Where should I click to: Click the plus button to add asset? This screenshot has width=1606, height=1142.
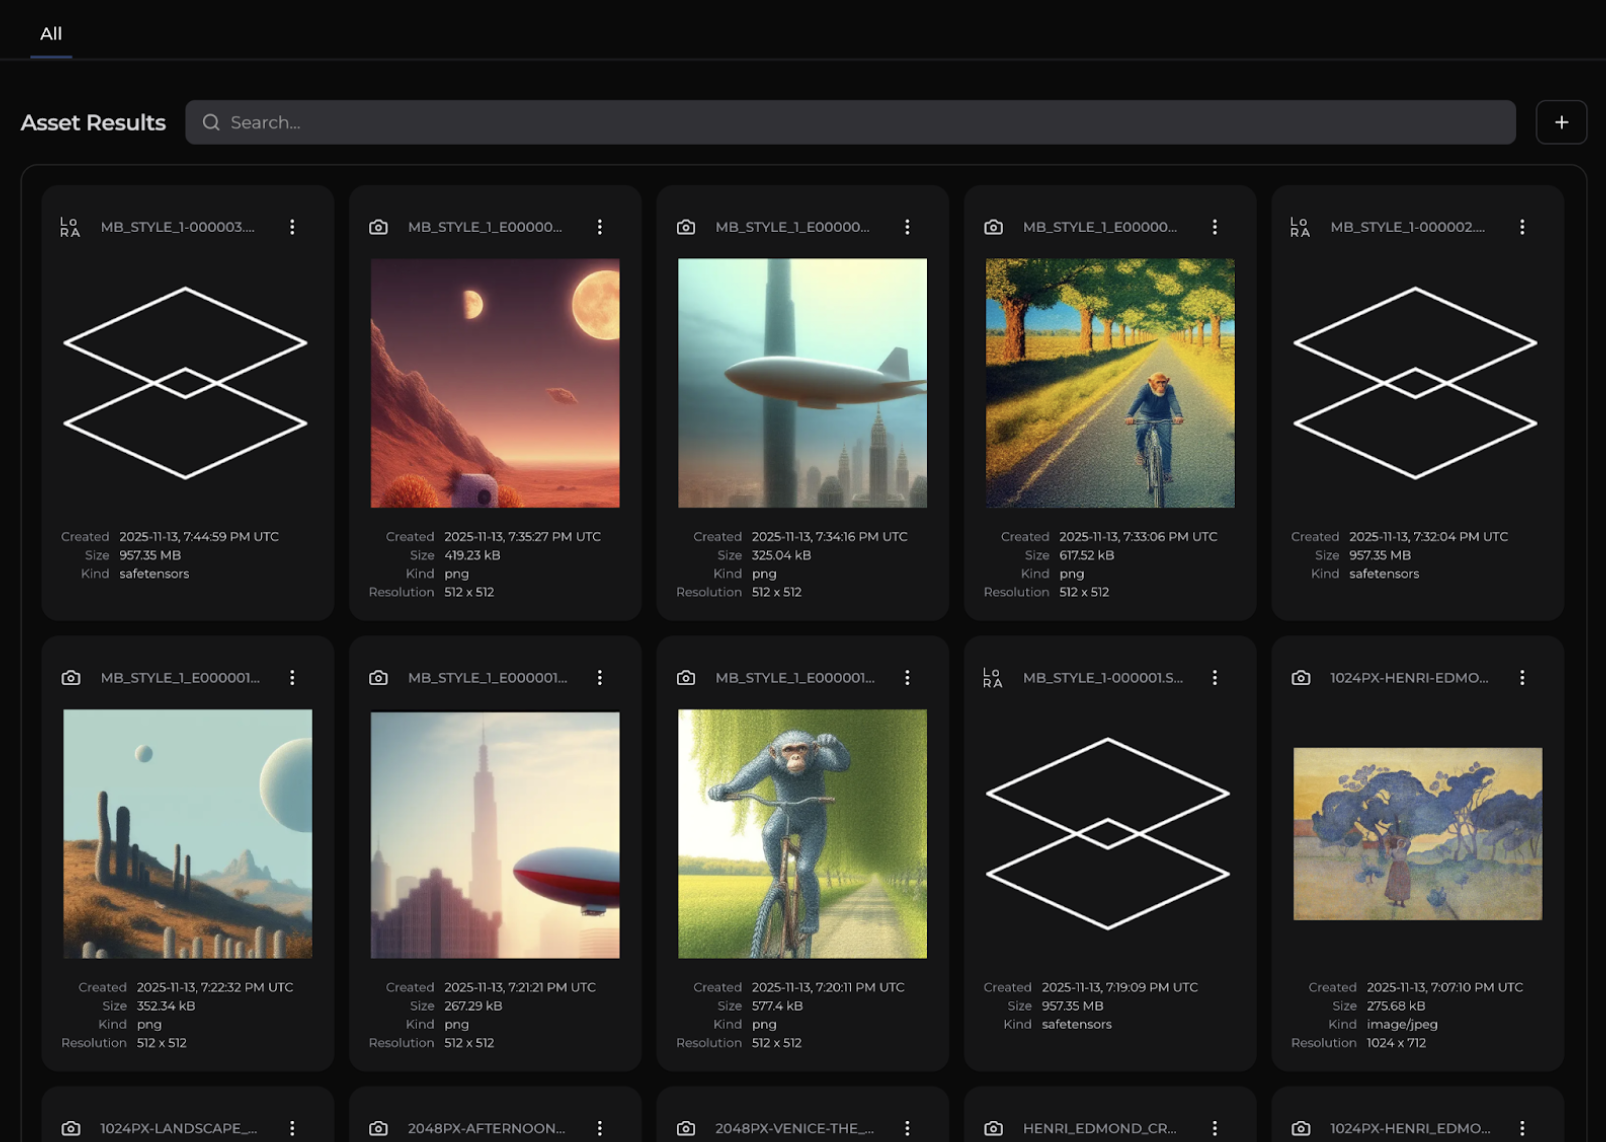pos(1560,122)
